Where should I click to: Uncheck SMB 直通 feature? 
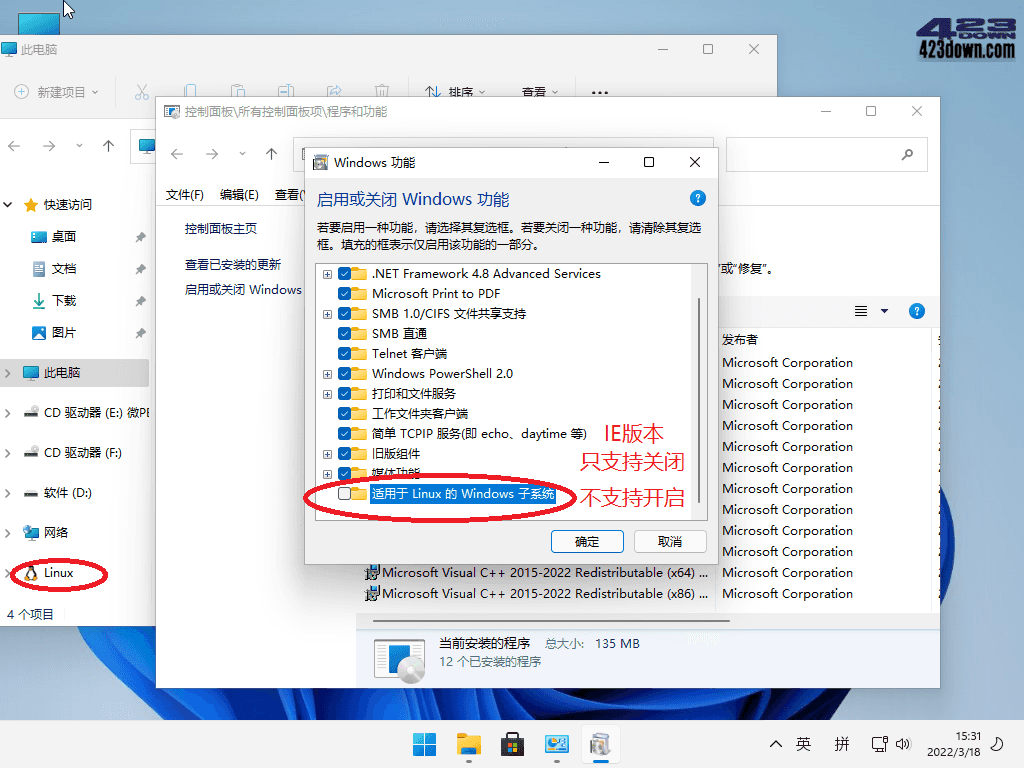coord(344,334)
